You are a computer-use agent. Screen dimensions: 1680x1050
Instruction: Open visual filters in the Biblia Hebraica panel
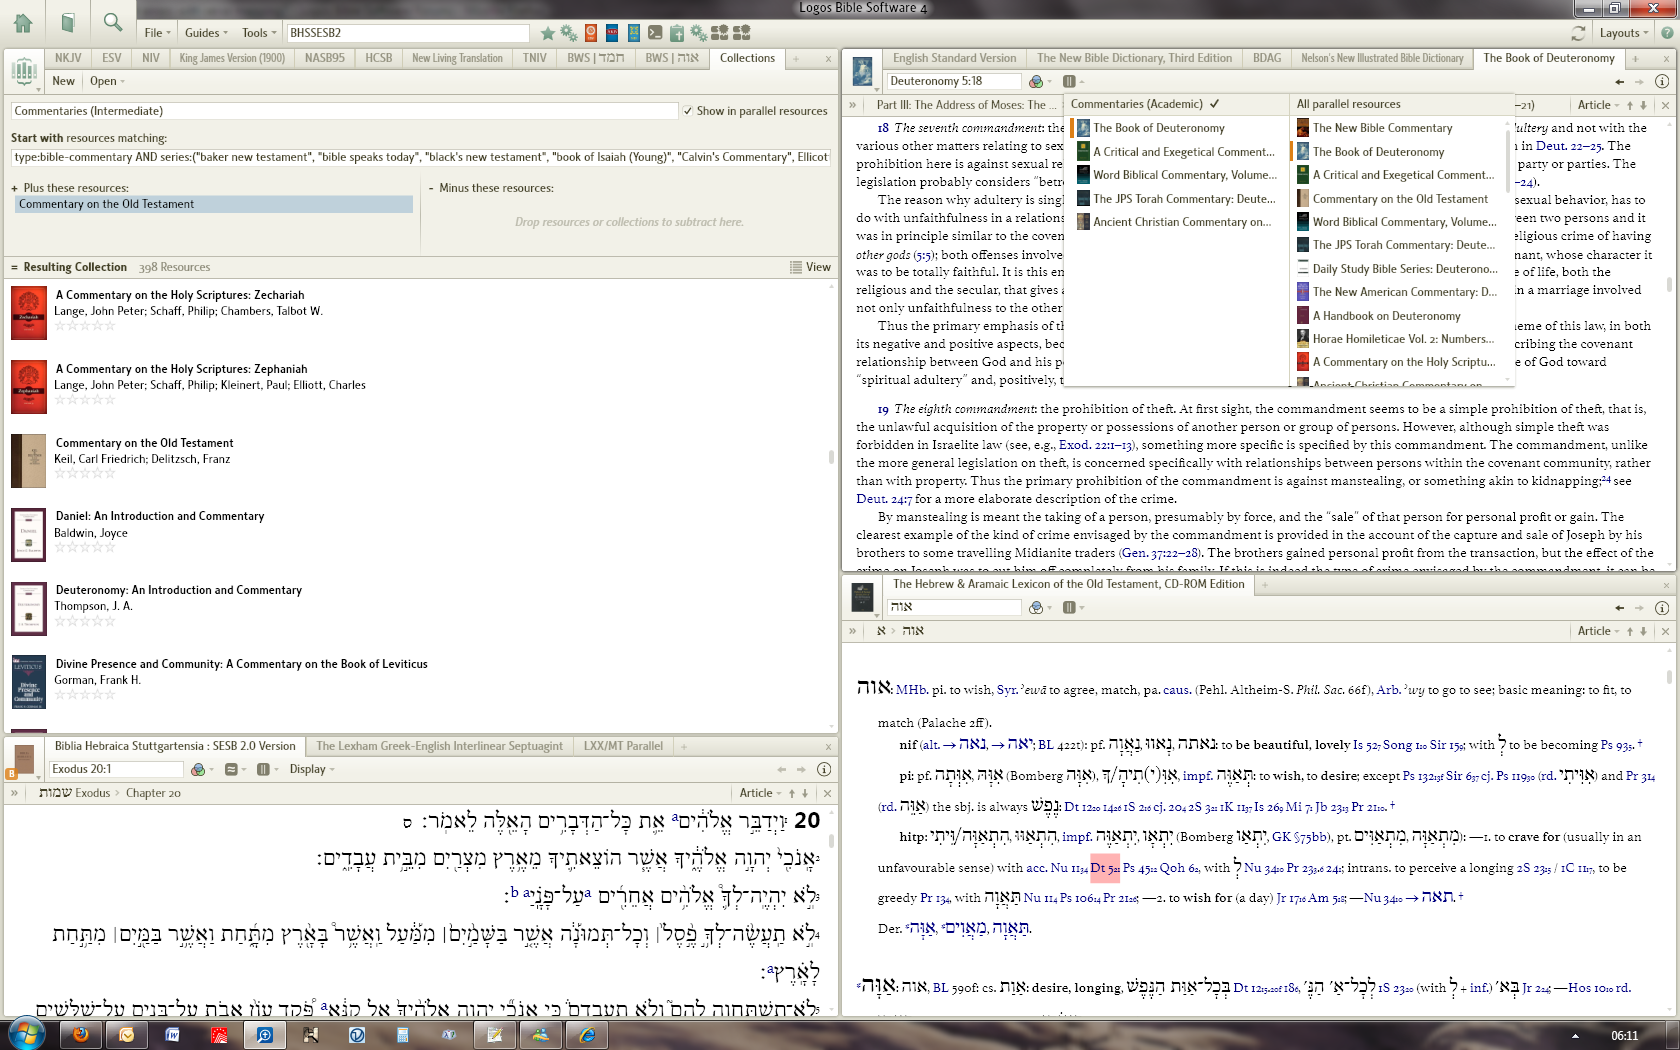199,769
